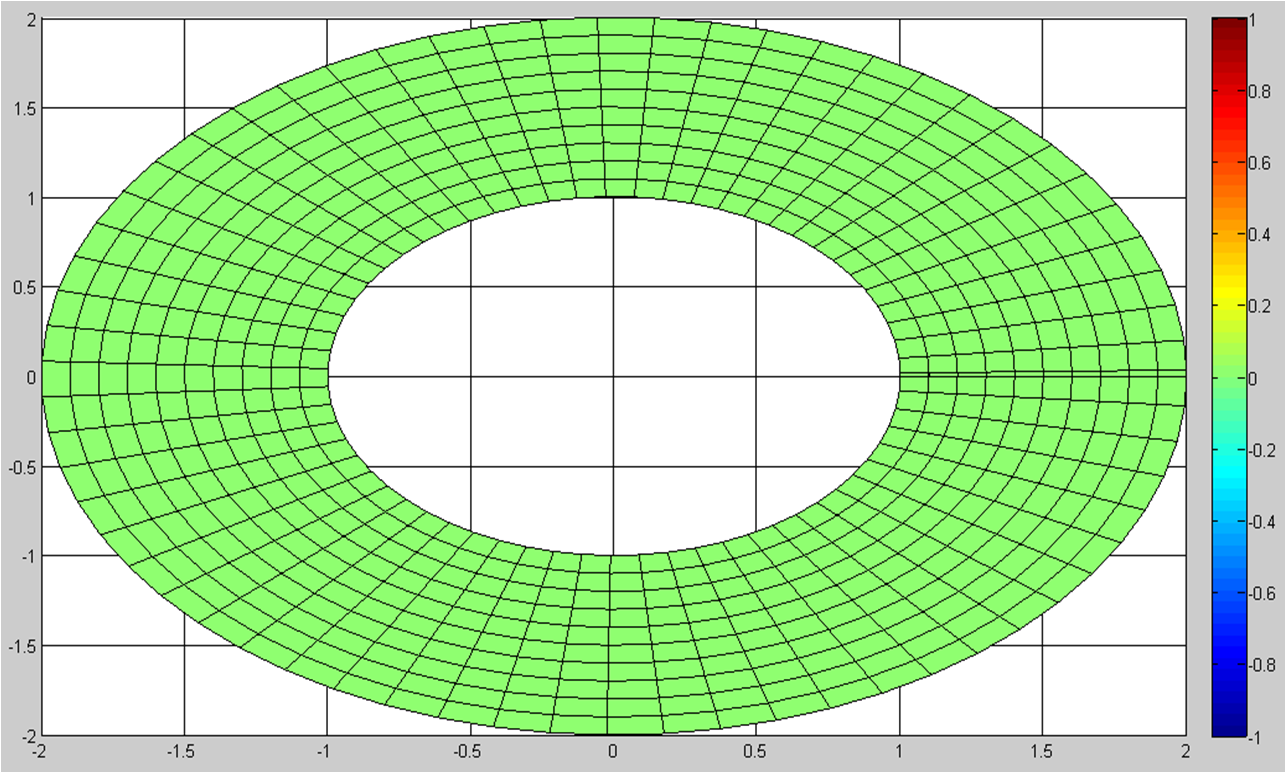Screen dimensions: 1286x773
Task: Select the colorbar tick label -0.6
Action: [x=1262, y=593]
